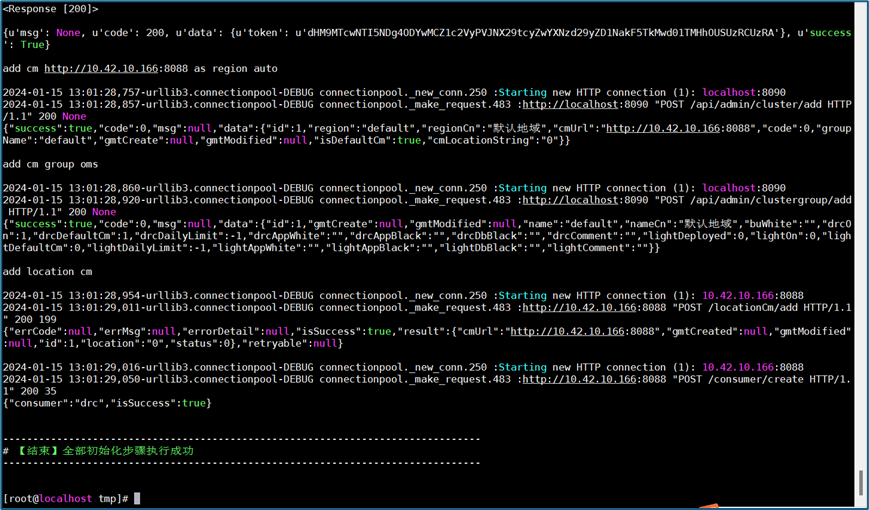The image size is (869, 510).
Task: Click the {"consumer":"drc","isSuccess":true} output line
Action: click(x=107, y=403)
